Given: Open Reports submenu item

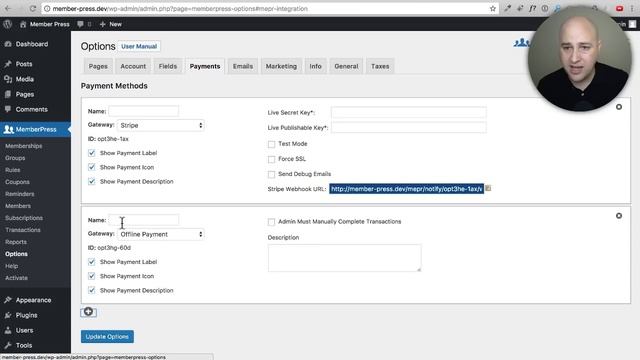Looking at the screenshot, I should coord(16,242).
